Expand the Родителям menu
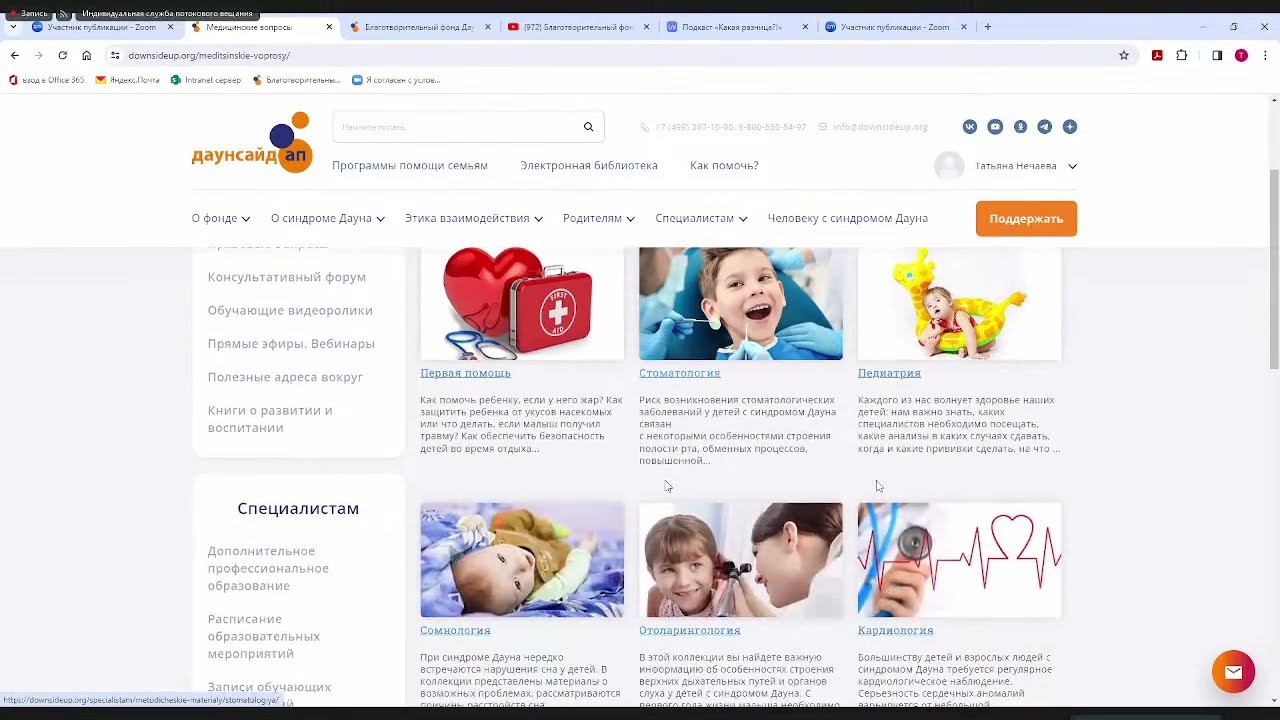Image resolution: width=1280 pixels, height=720 pixels. tap(599, 218)
